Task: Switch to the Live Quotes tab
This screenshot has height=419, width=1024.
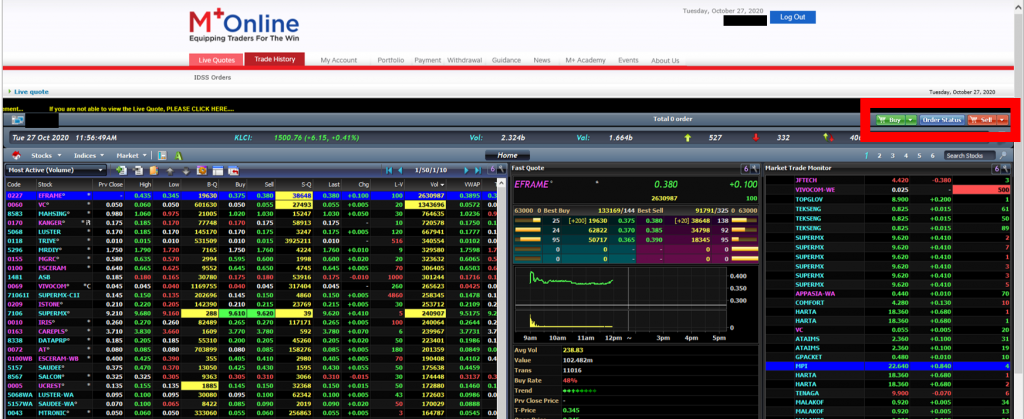Action: pyautogui.click(x=216, y=60)
